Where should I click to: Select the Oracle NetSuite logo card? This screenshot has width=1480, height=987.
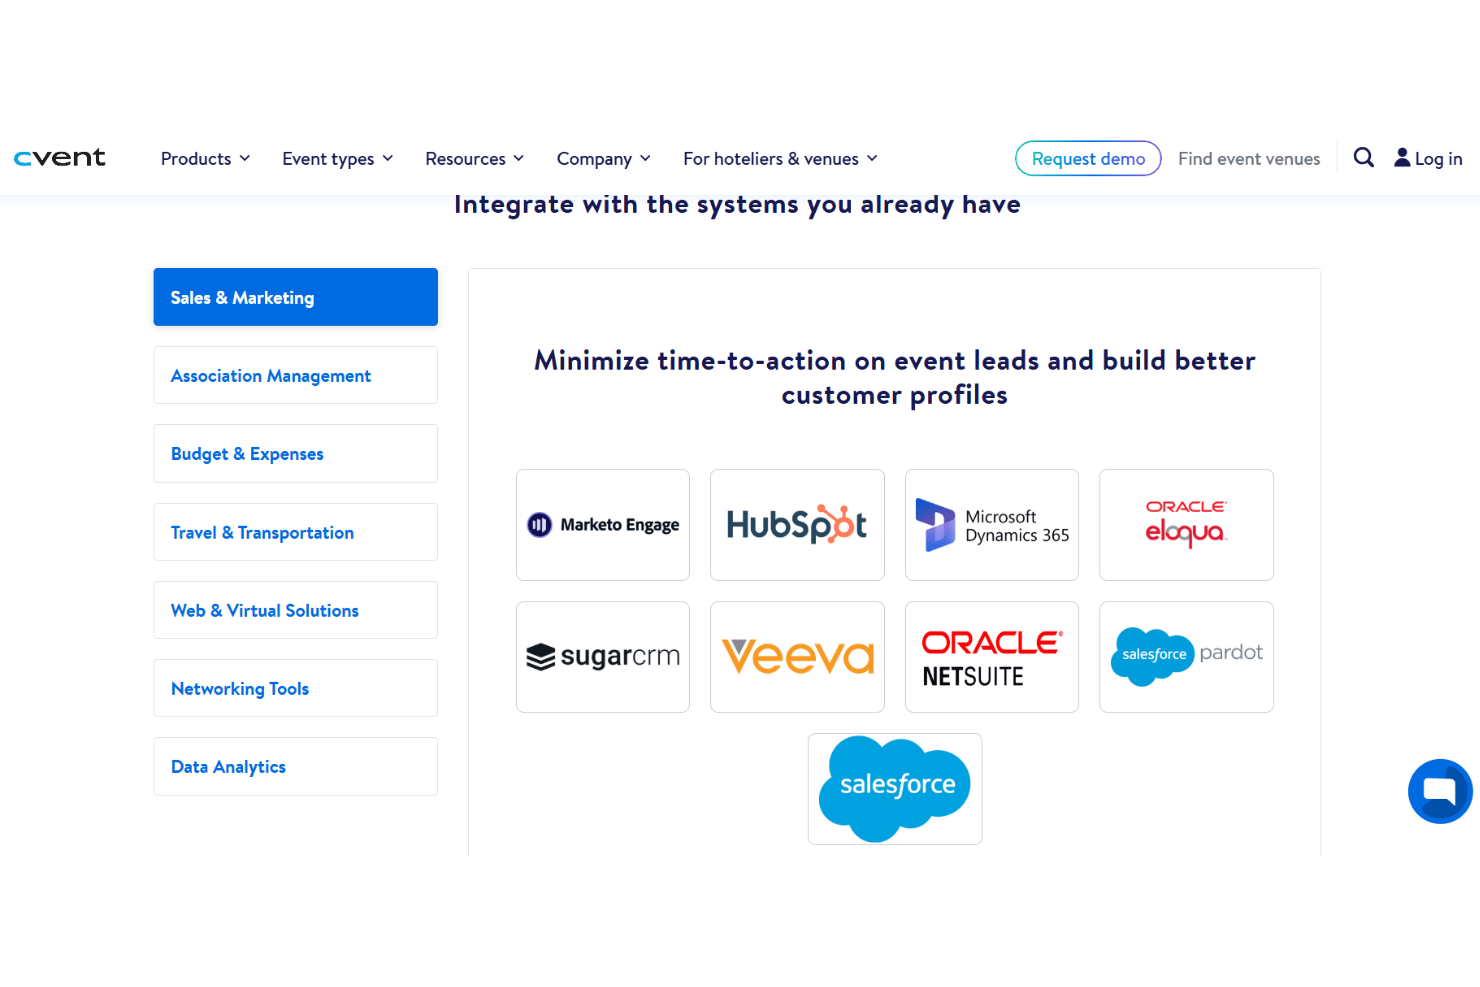[992, 657]
